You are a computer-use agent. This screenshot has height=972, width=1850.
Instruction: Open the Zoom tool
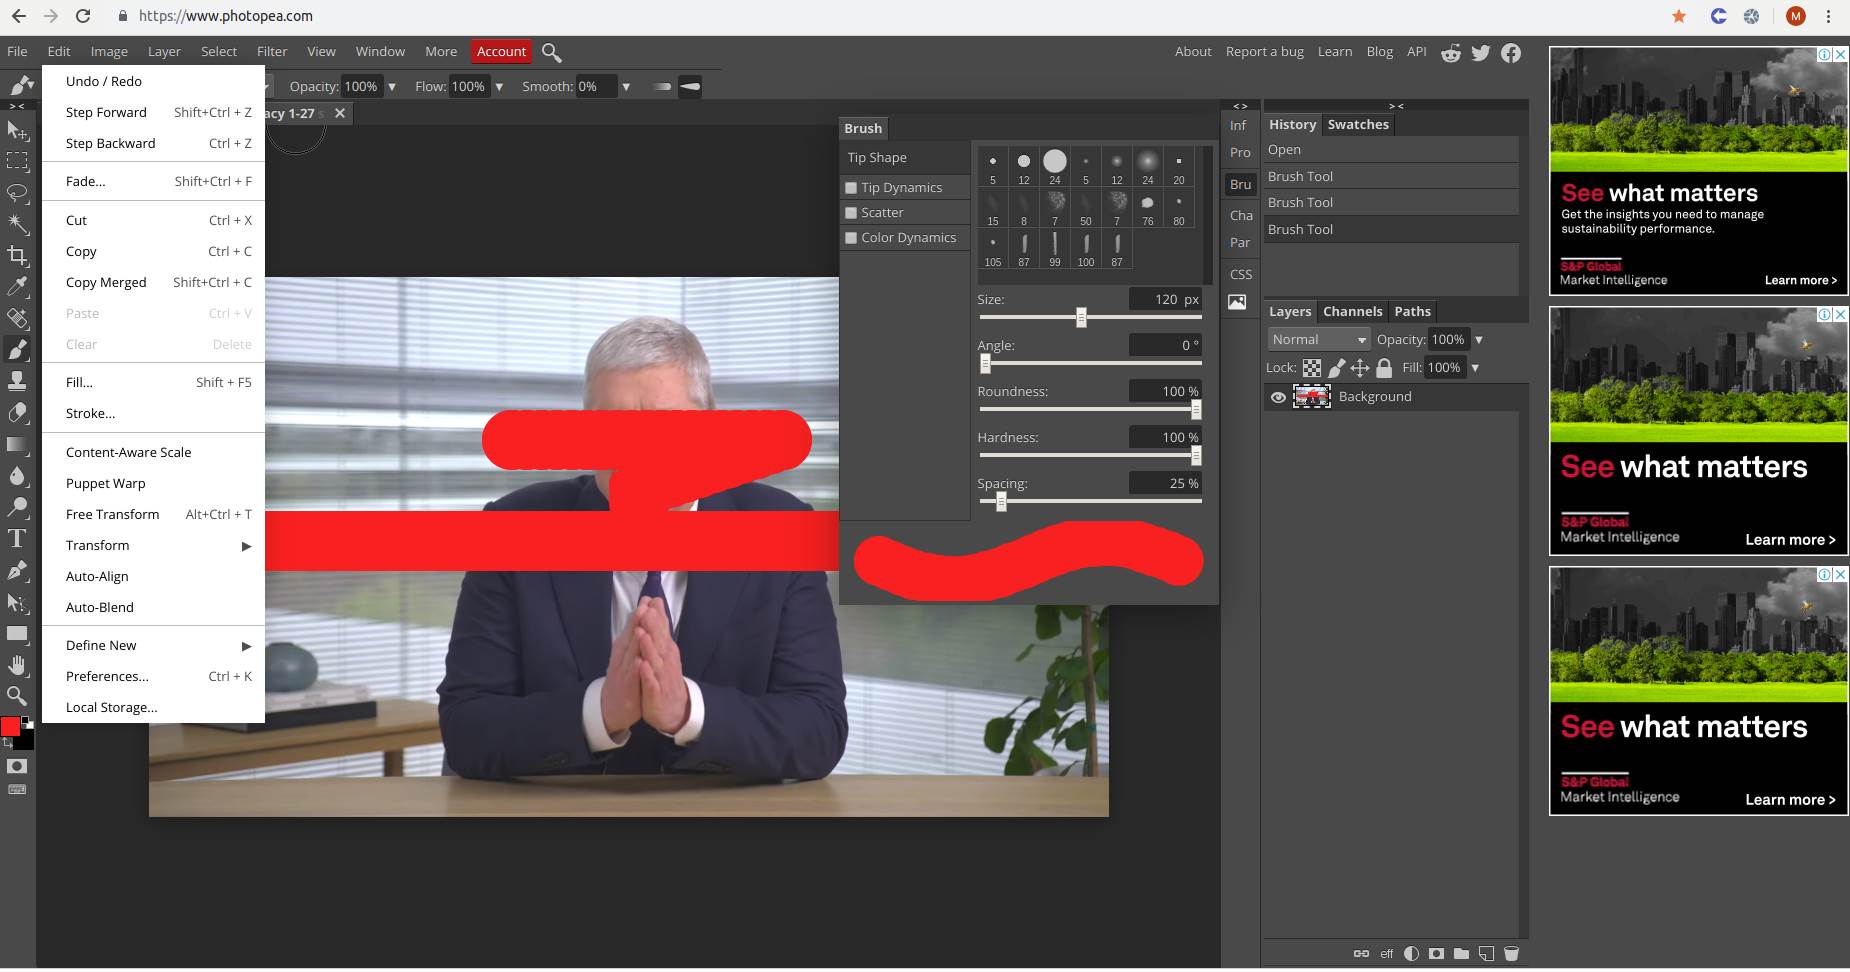[16, 695]
